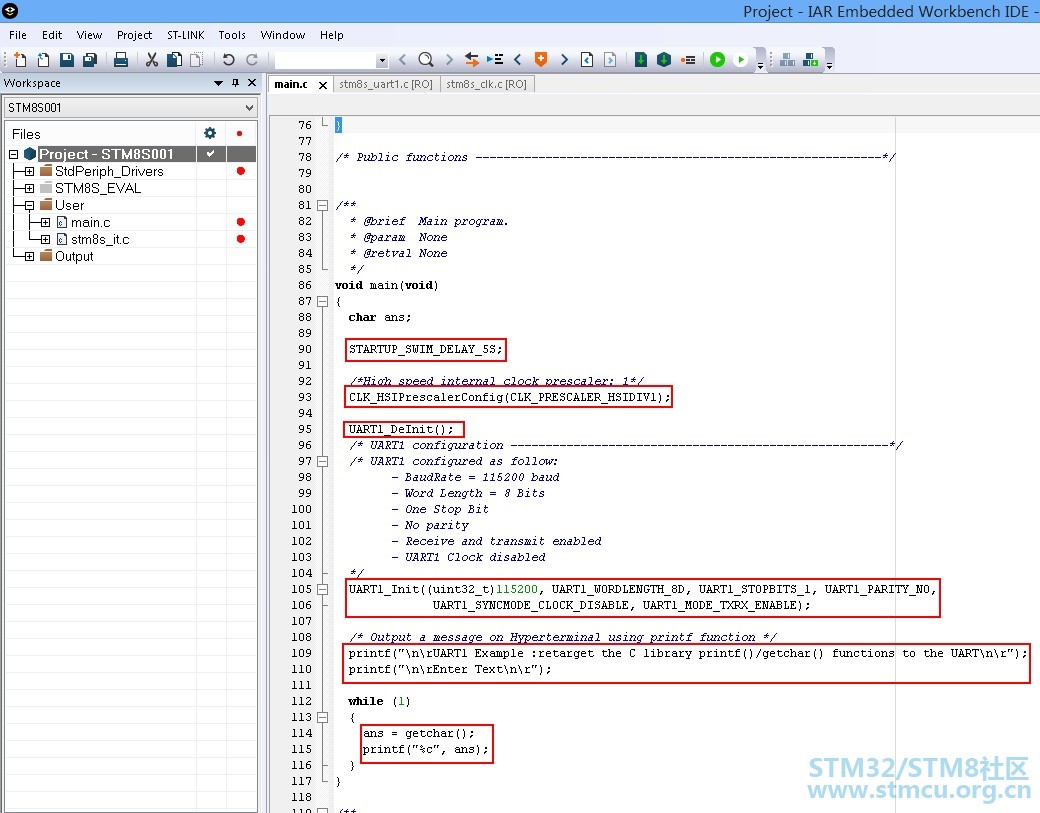Open the Tools menu
The width and height of the screenshot is (1040, 813).
[232, 35]
